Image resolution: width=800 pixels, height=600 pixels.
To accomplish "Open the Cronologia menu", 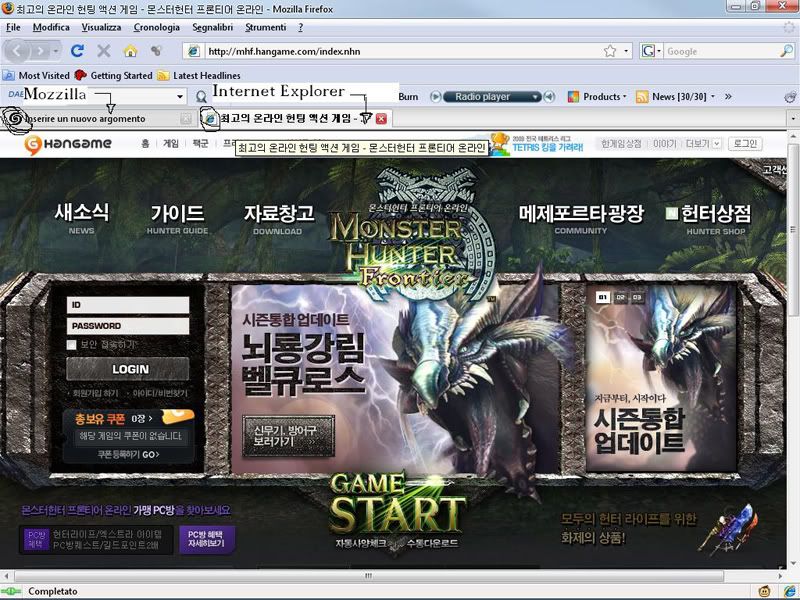I will 157,28.
